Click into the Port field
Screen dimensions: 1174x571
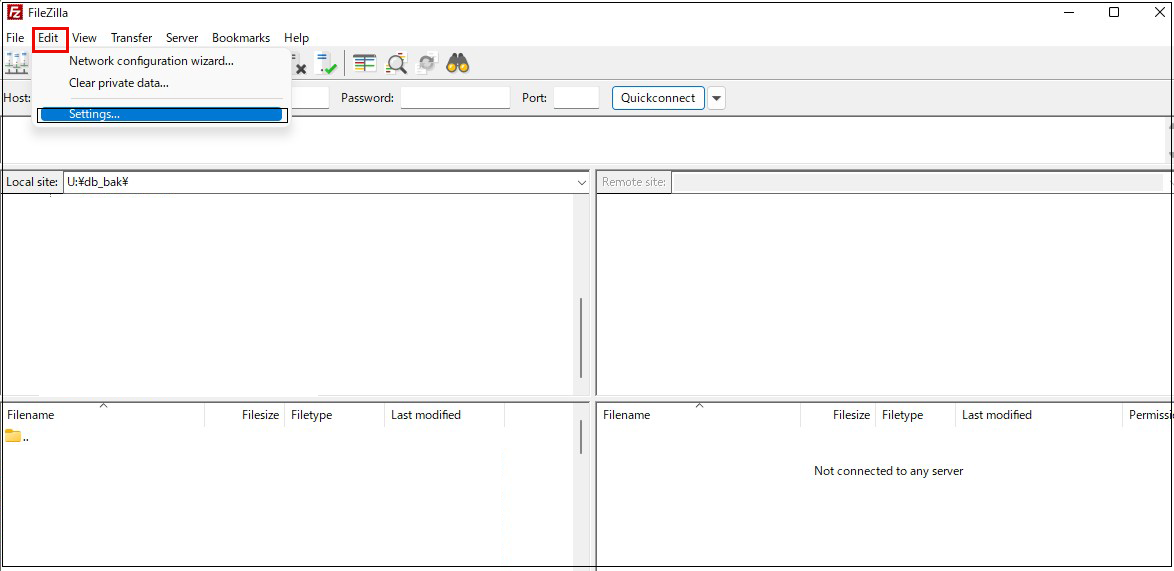click(x=577, y=98)
